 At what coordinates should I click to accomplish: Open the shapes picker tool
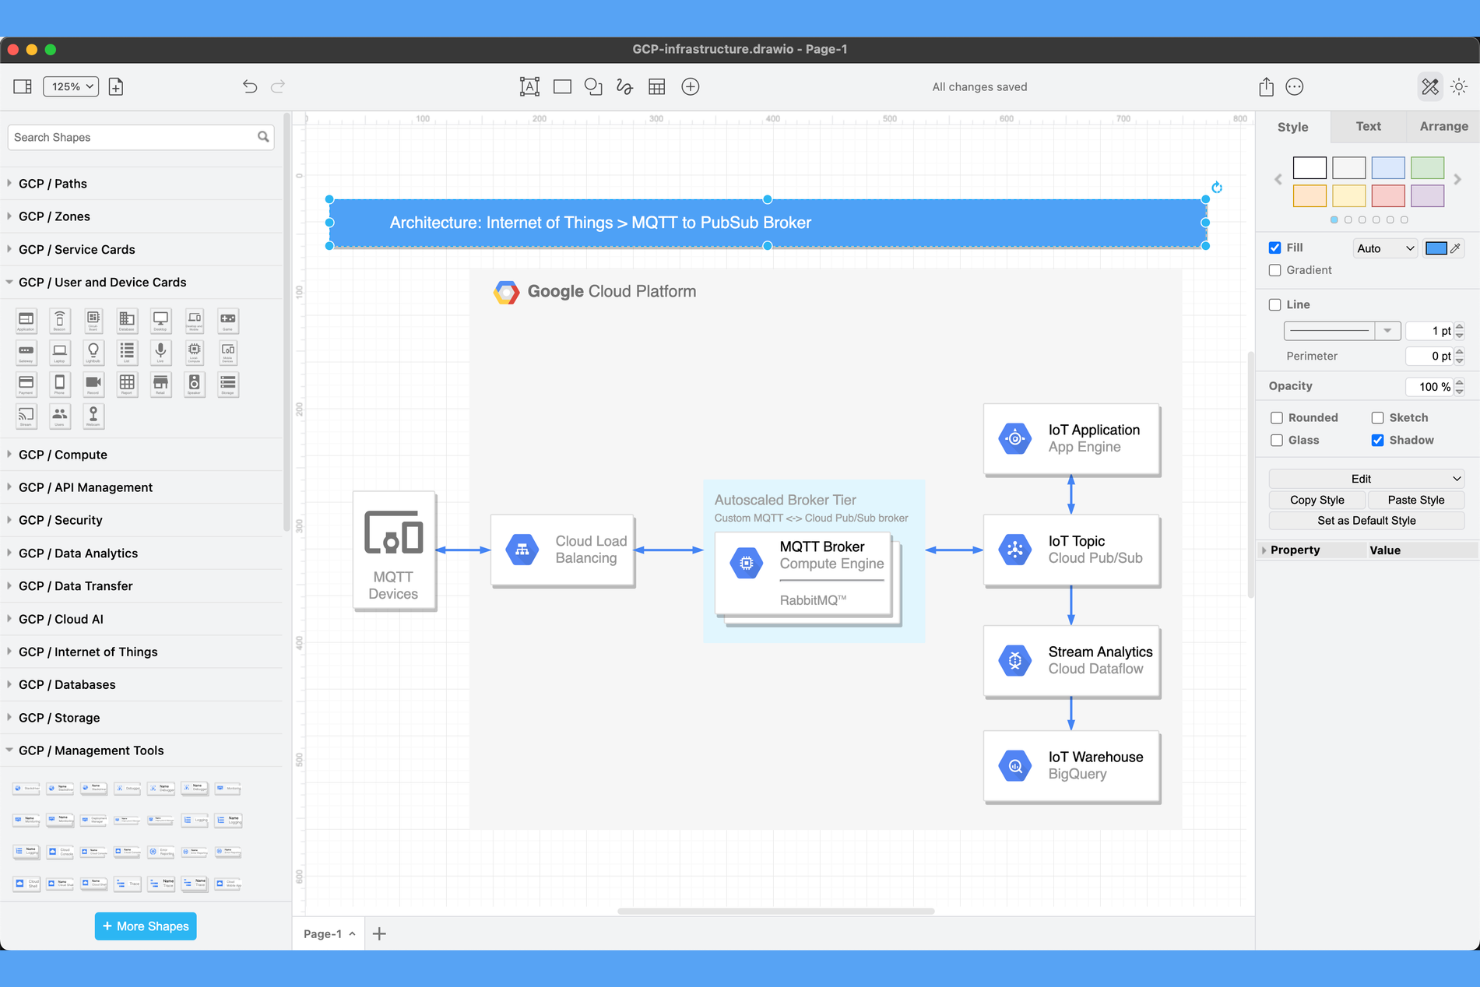point(593,87)
